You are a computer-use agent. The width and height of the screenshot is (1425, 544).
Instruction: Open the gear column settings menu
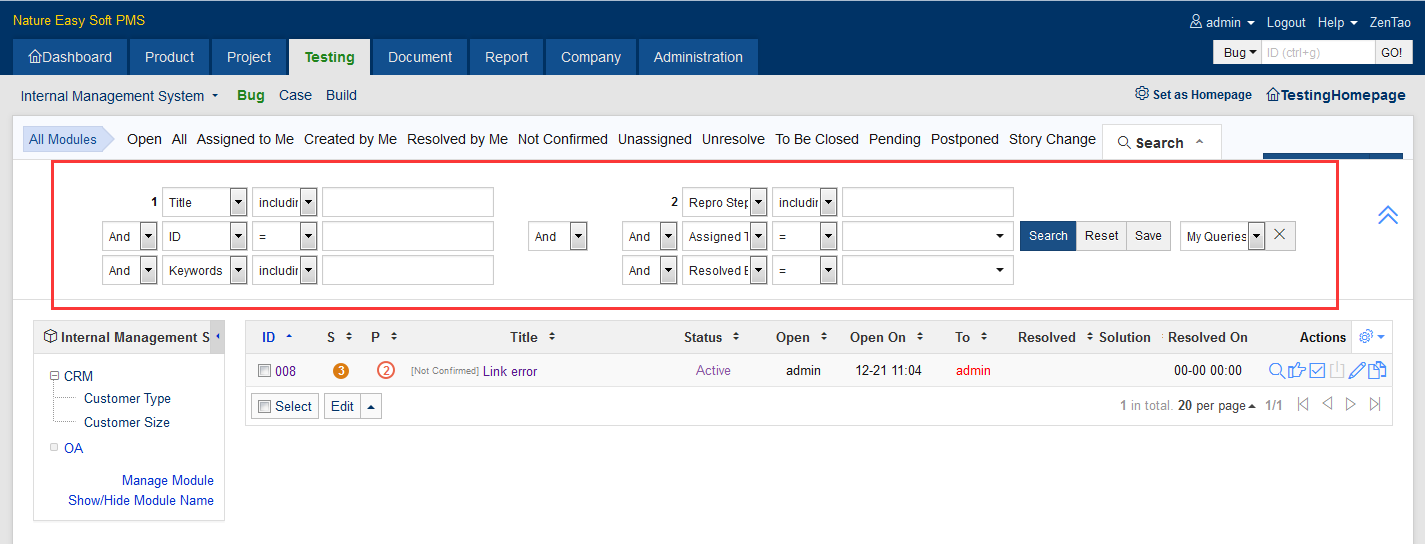click(x=1371, y=337)
